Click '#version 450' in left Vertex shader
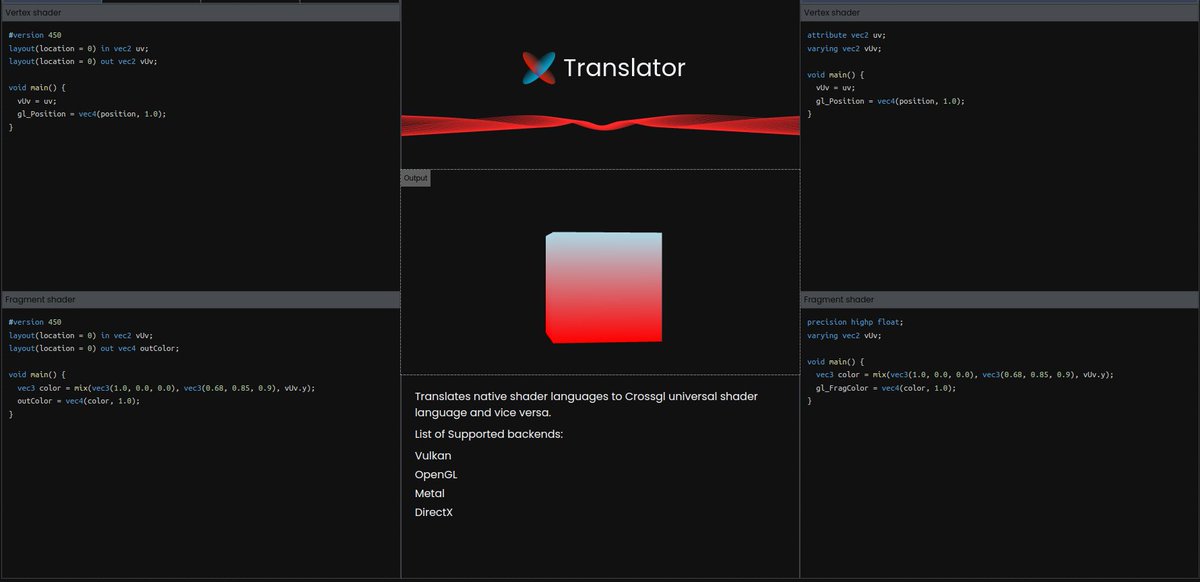1200x582 pixels. (35, 35)
